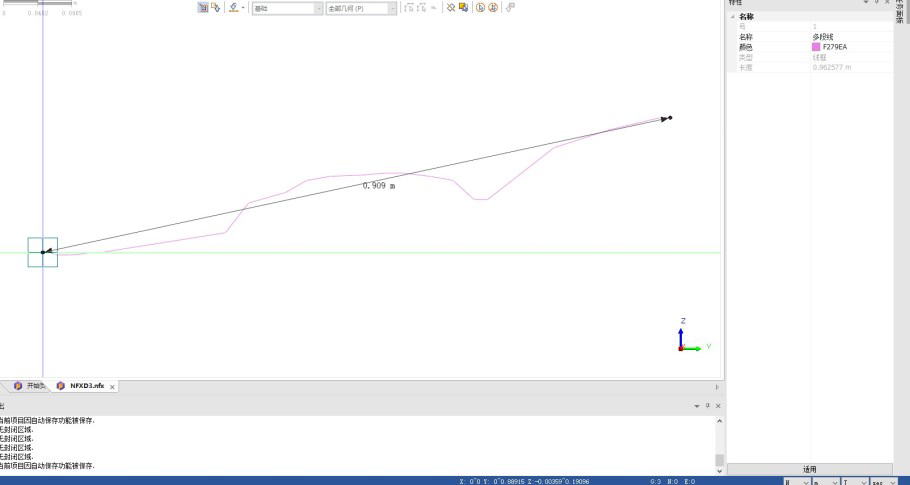
Task: Switch to the start page tab
Action: [x=35, y=386]
